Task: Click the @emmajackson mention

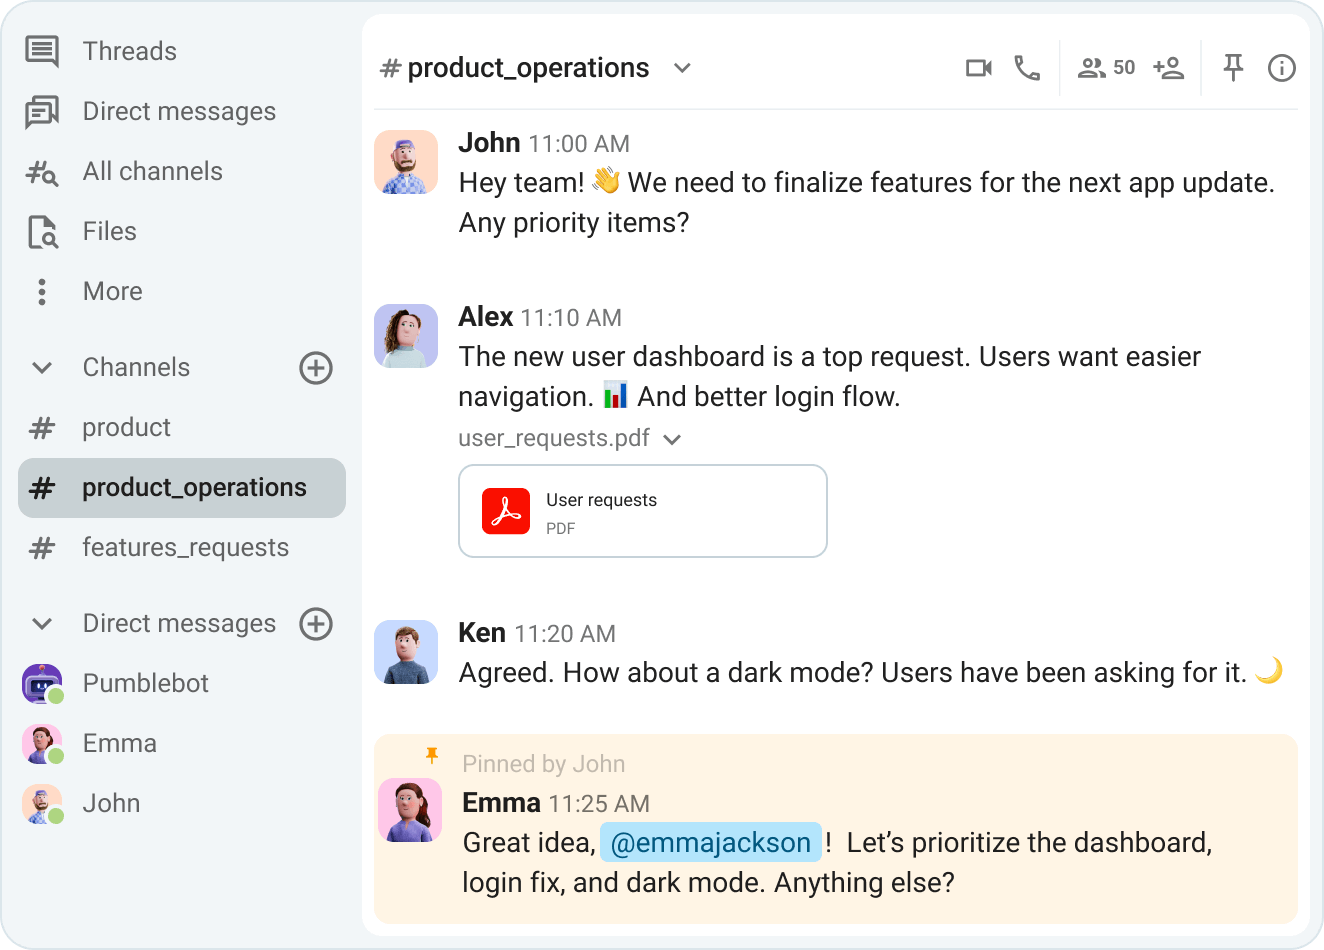Action: pyautogui.click(x=710, y=842)
